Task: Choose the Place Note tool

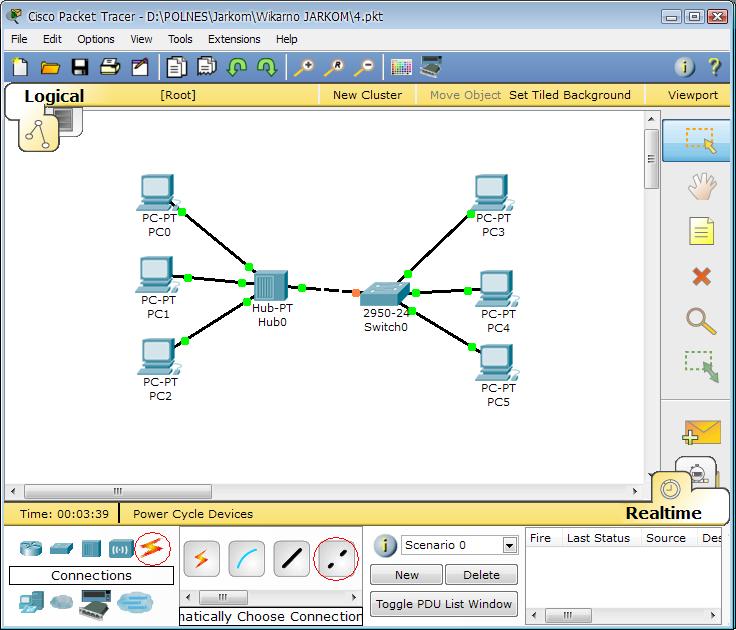Action: point(701,231)
